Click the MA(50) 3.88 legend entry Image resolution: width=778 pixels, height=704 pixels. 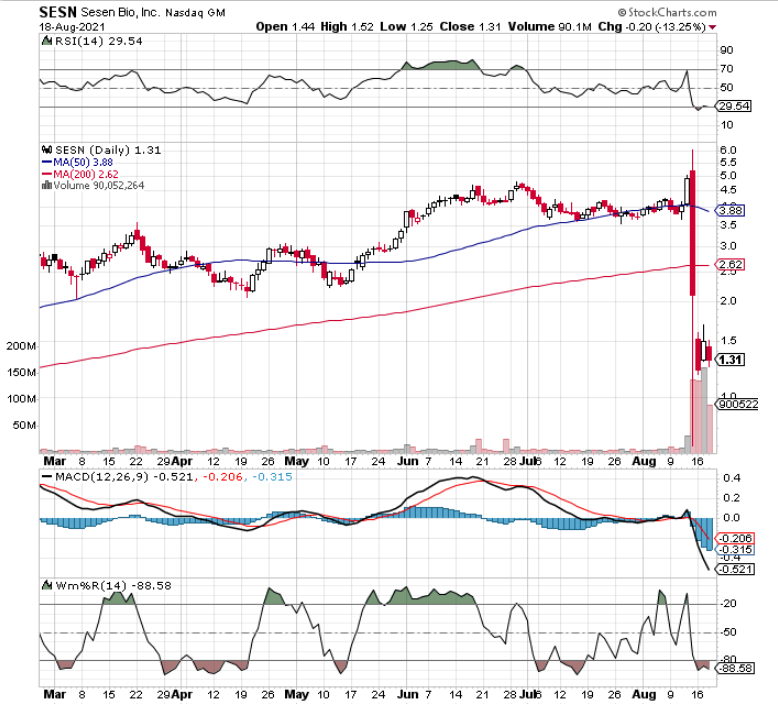[x=77, y=162]
